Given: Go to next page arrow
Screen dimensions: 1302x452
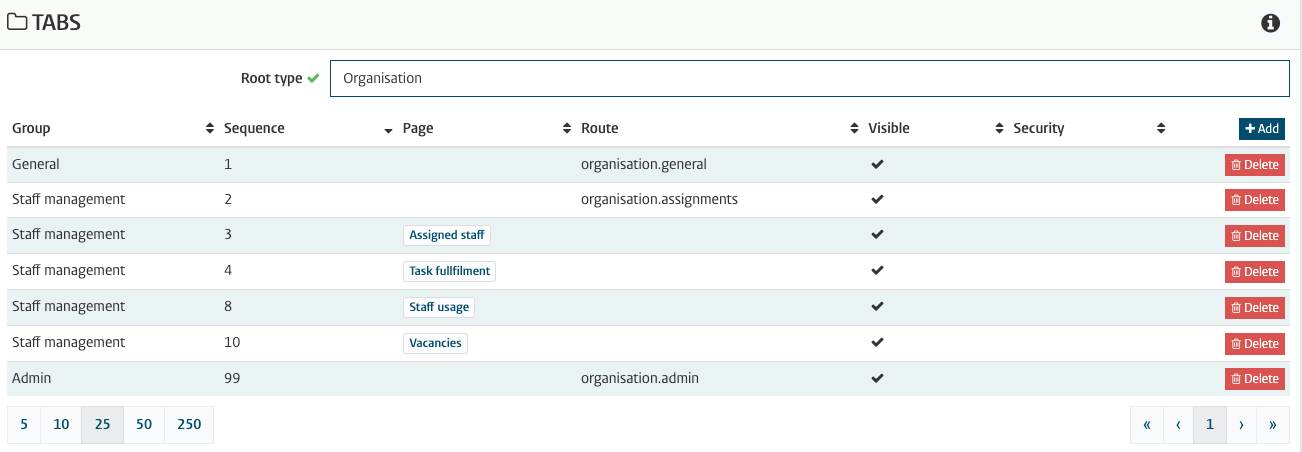Looking at the screenshot, I should click(1241, 424).
